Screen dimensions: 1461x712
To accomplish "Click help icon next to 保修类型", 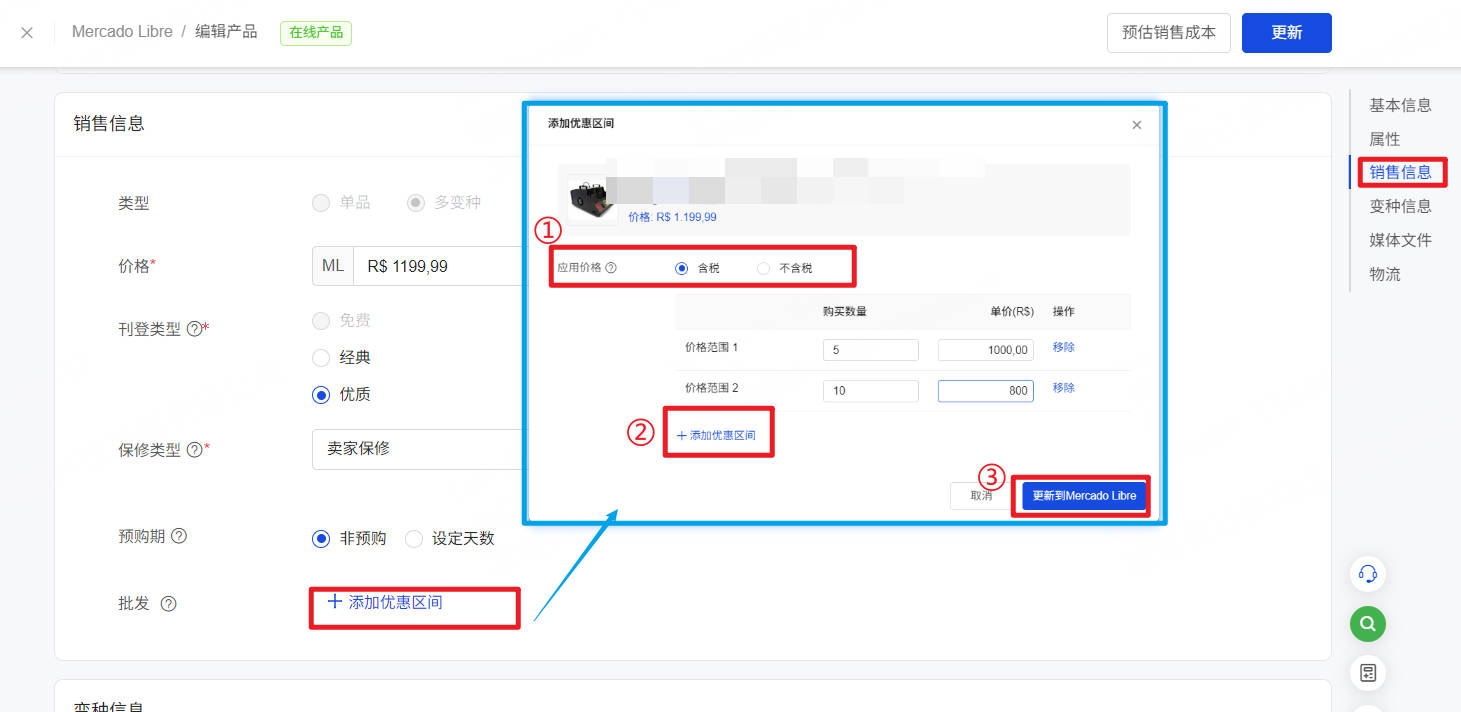I will pyautogui.click(x=195, y=450).
